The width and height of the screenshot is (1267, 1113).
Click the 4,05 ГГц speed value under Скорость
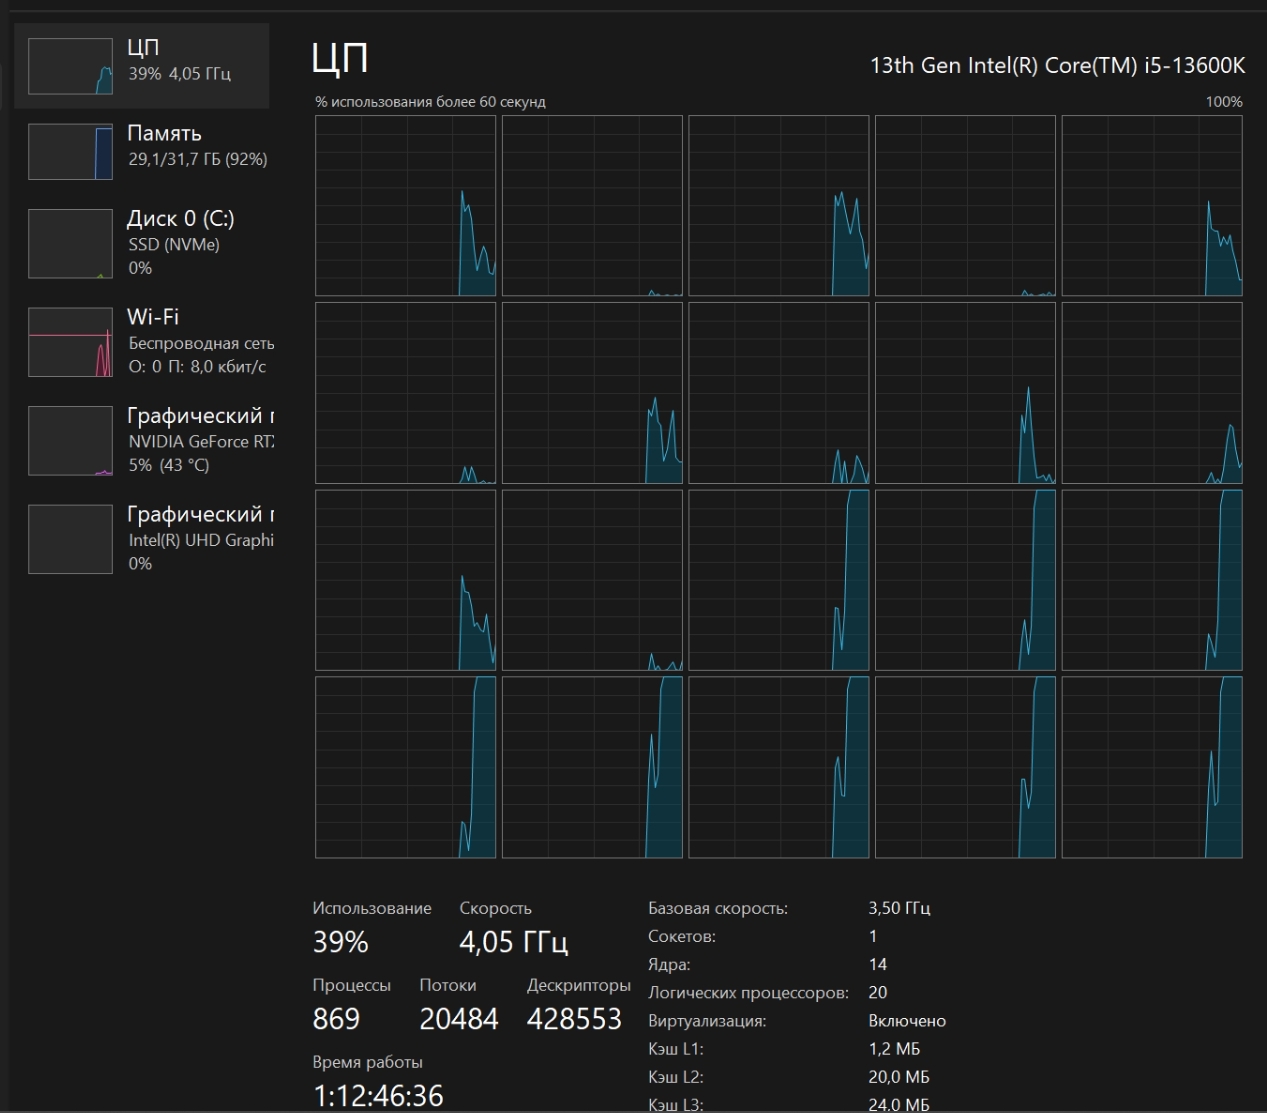click(514, 942)
